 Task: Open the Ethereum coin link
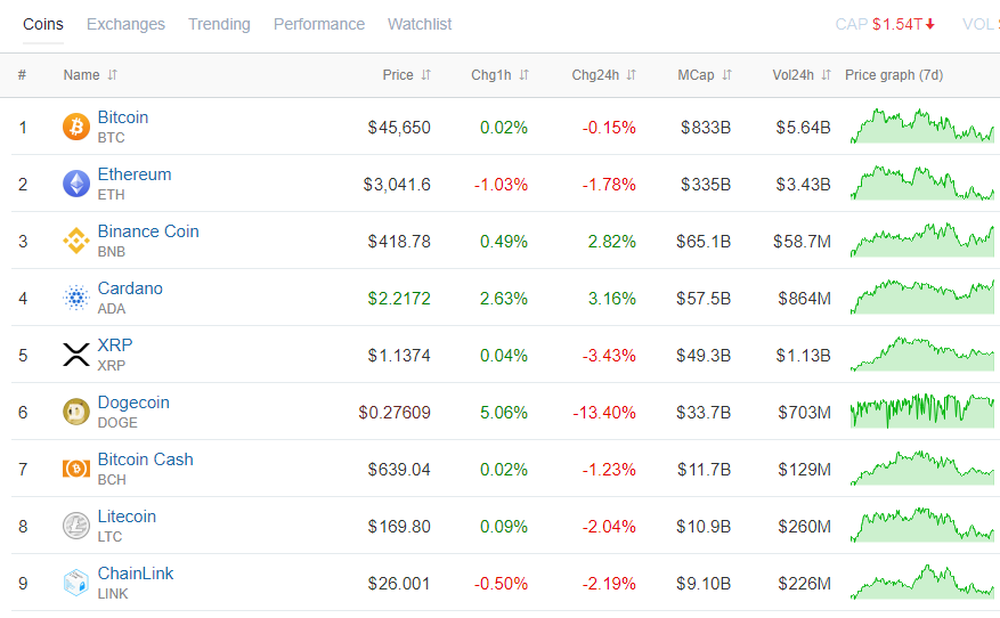[x=135, y=174]
